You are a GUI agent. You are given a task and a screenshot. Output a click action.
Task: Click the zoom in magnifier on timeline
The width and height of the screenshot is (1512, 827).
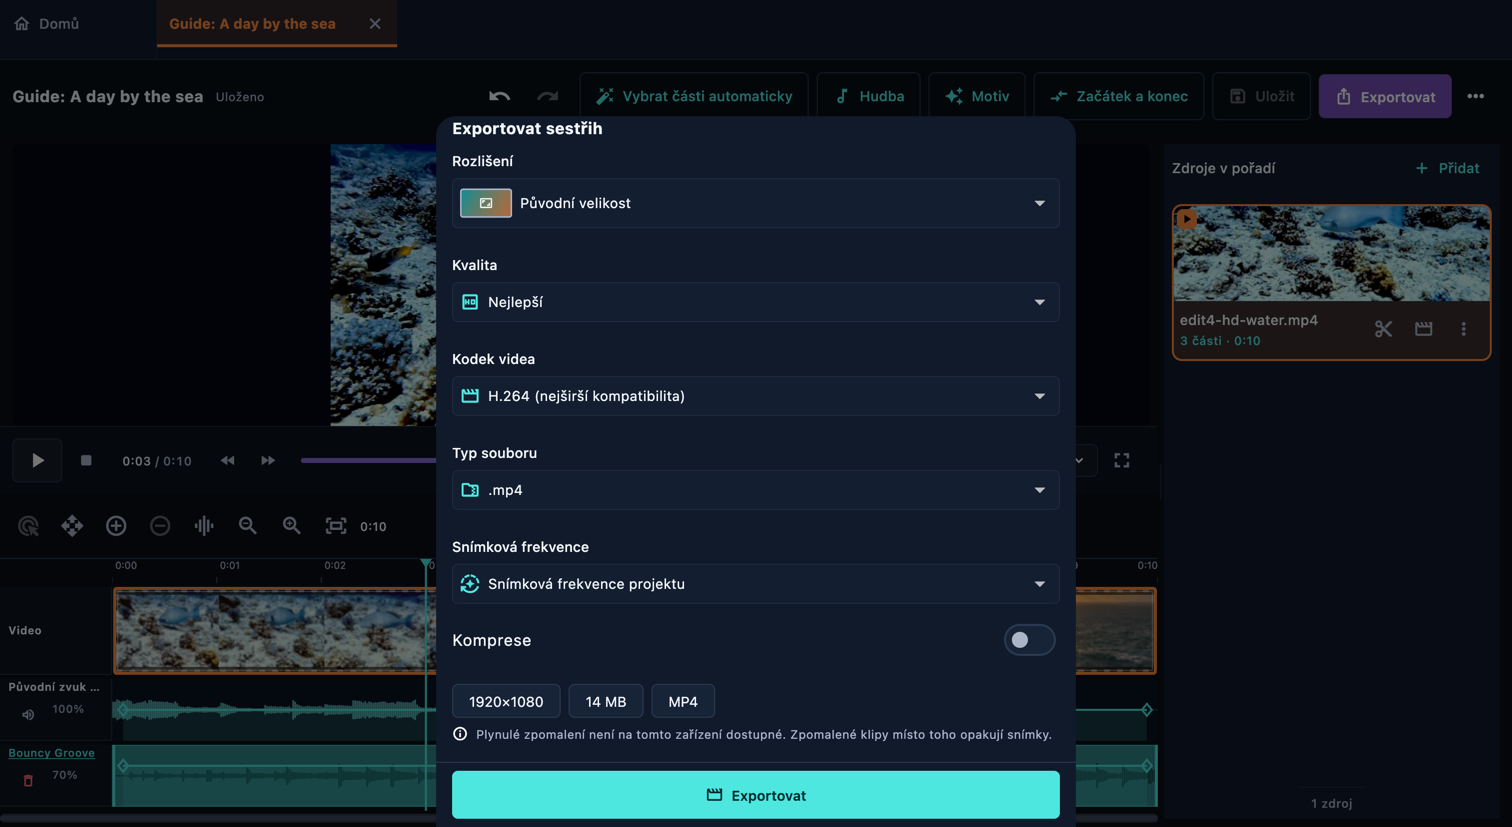(x=291, y=526)
